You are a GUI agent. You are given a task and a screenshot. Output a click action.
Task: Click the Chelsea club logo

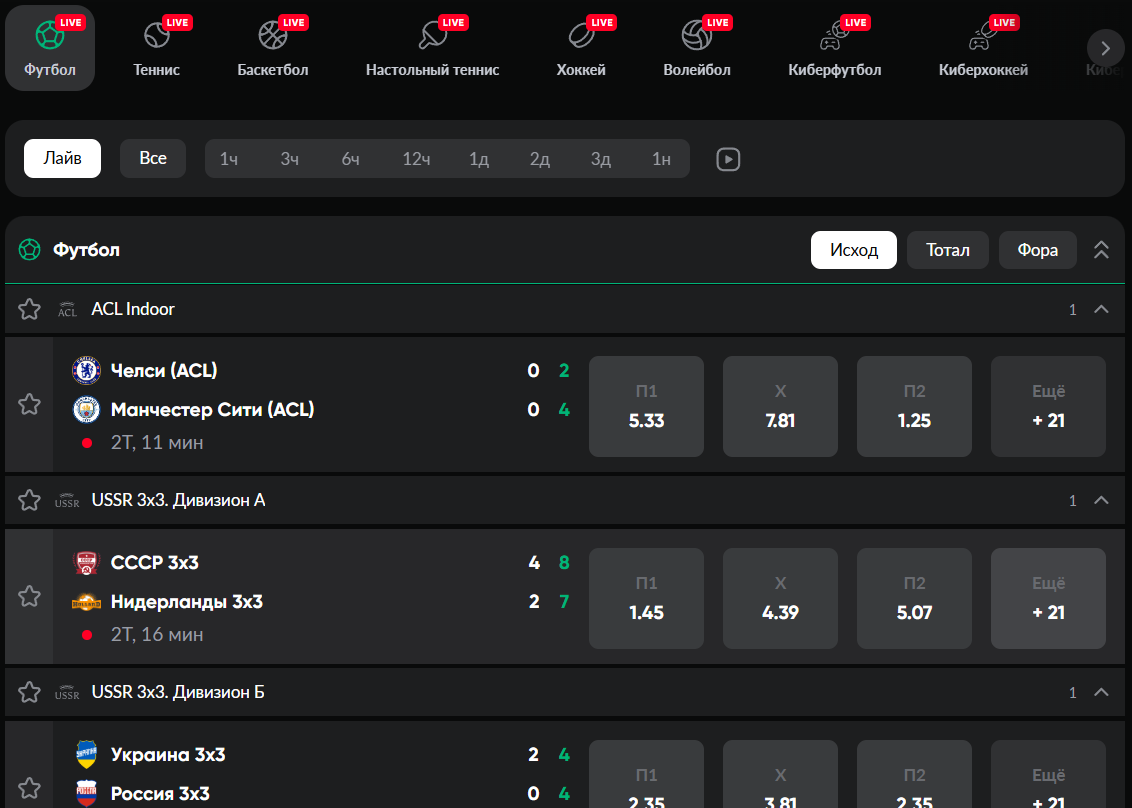pos(87,370)
